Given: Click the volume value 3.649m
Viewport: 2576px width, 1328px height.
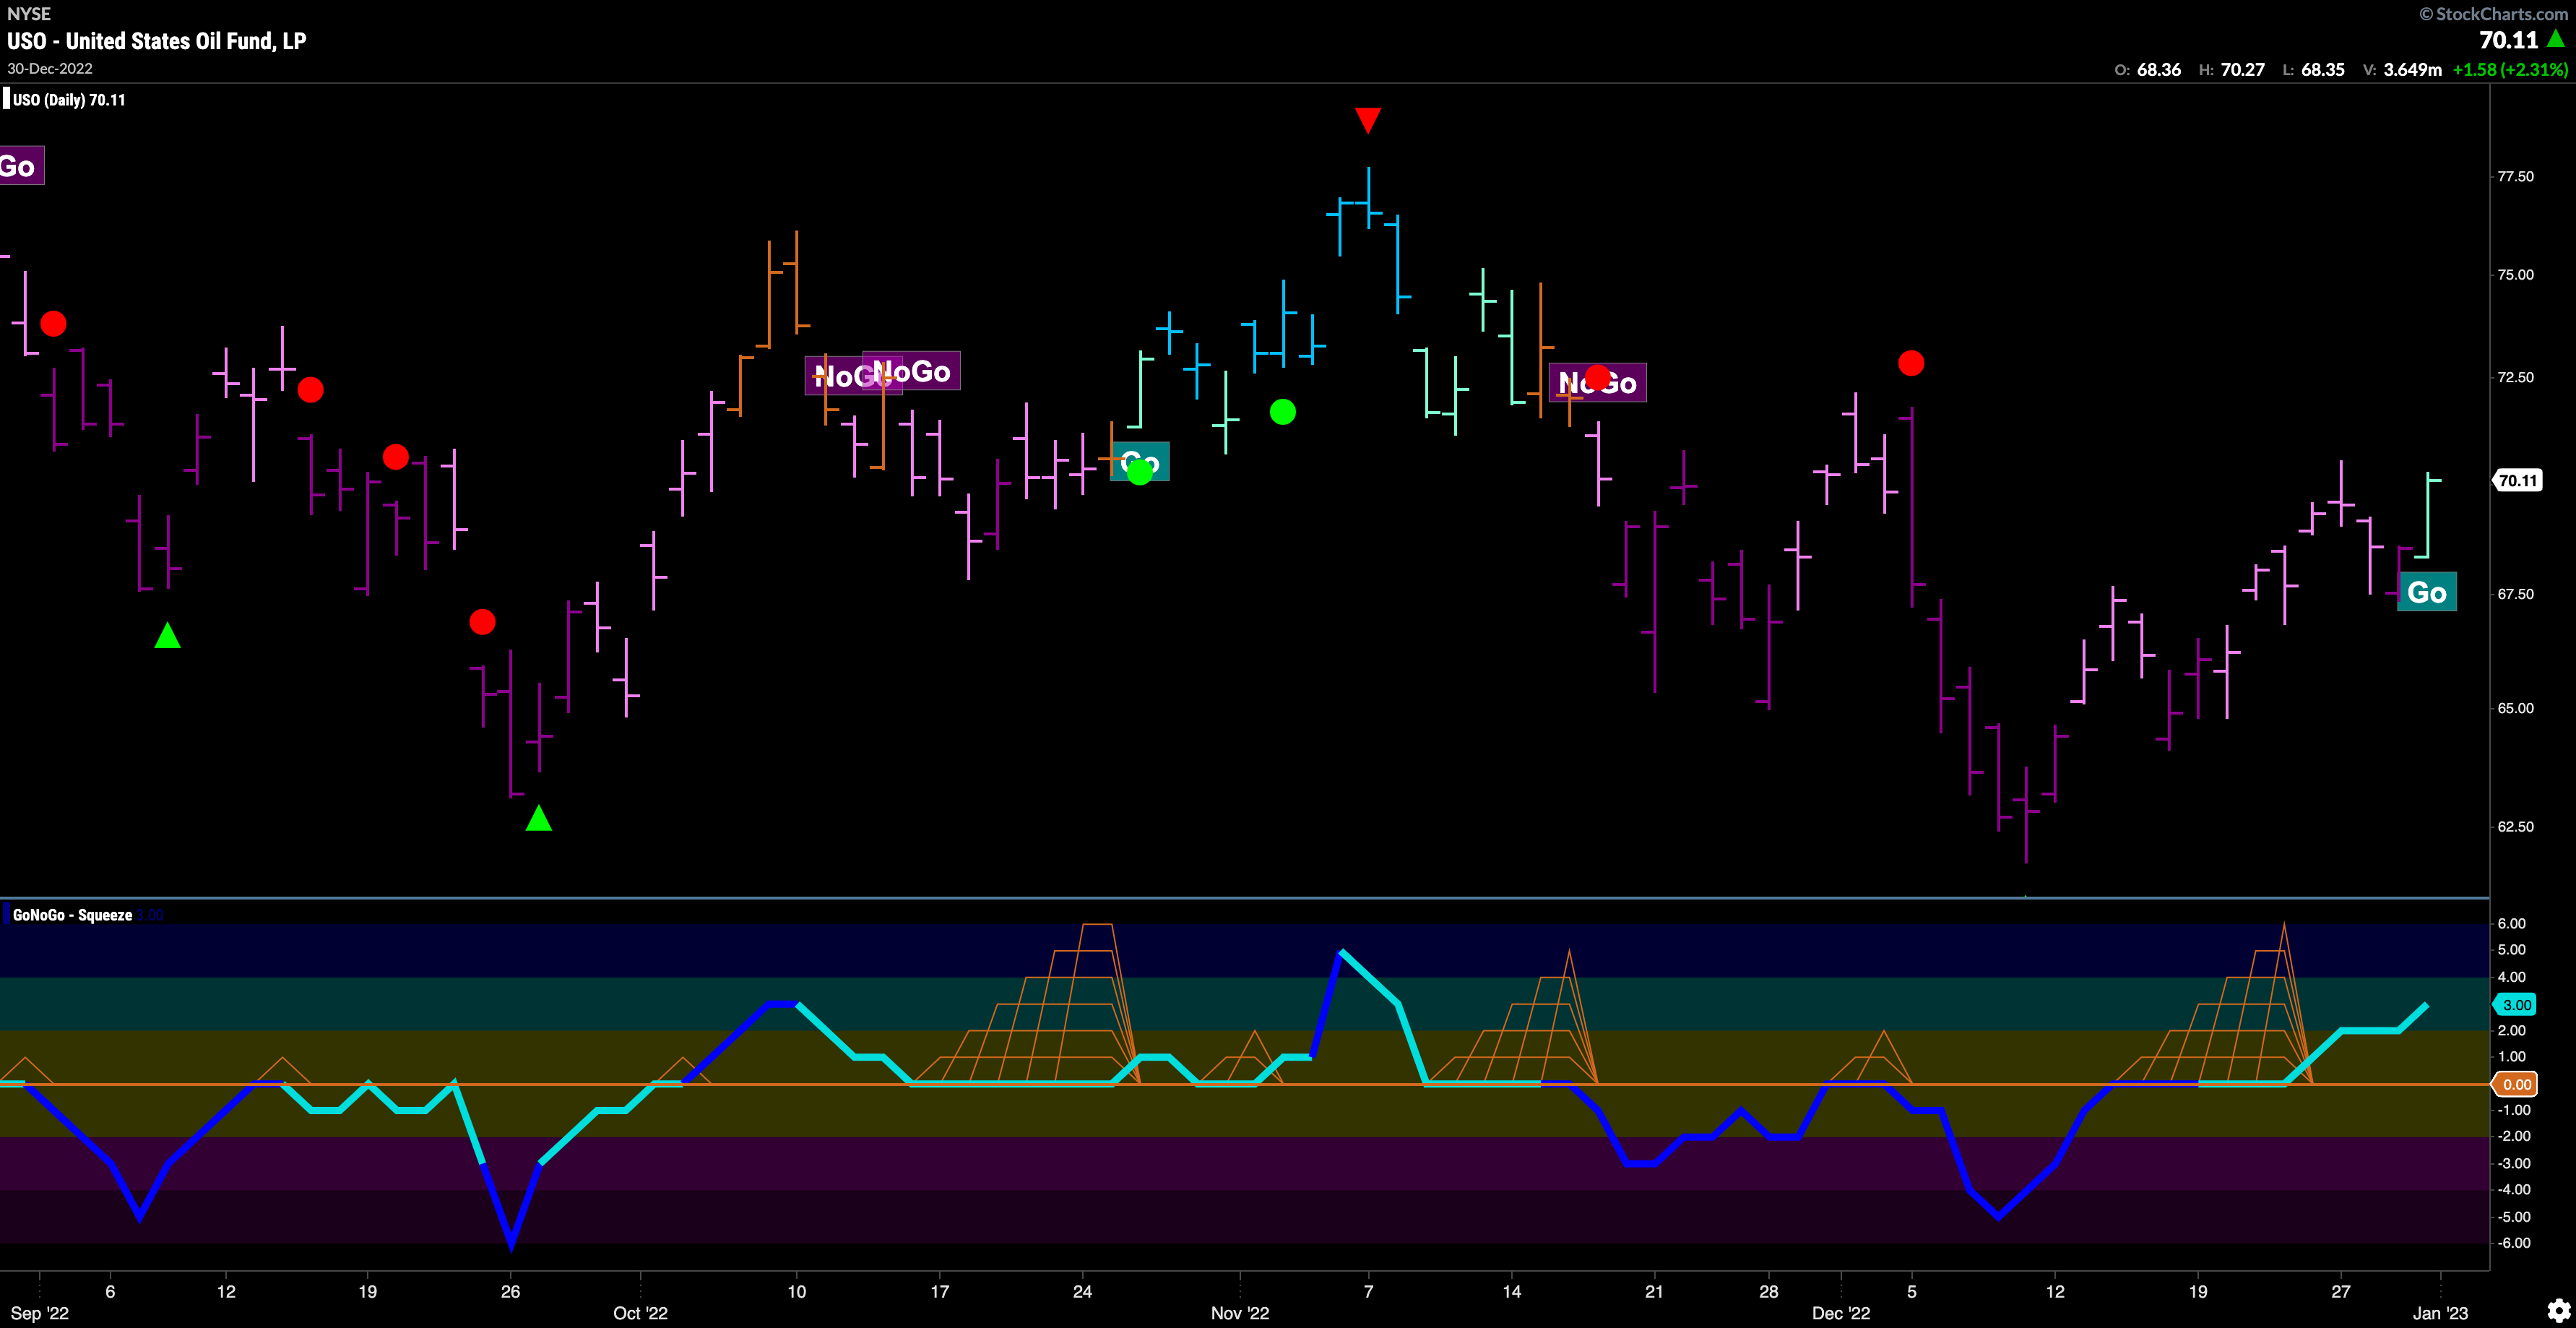Looking at the screenshot, I should (x=2413, y=69).
